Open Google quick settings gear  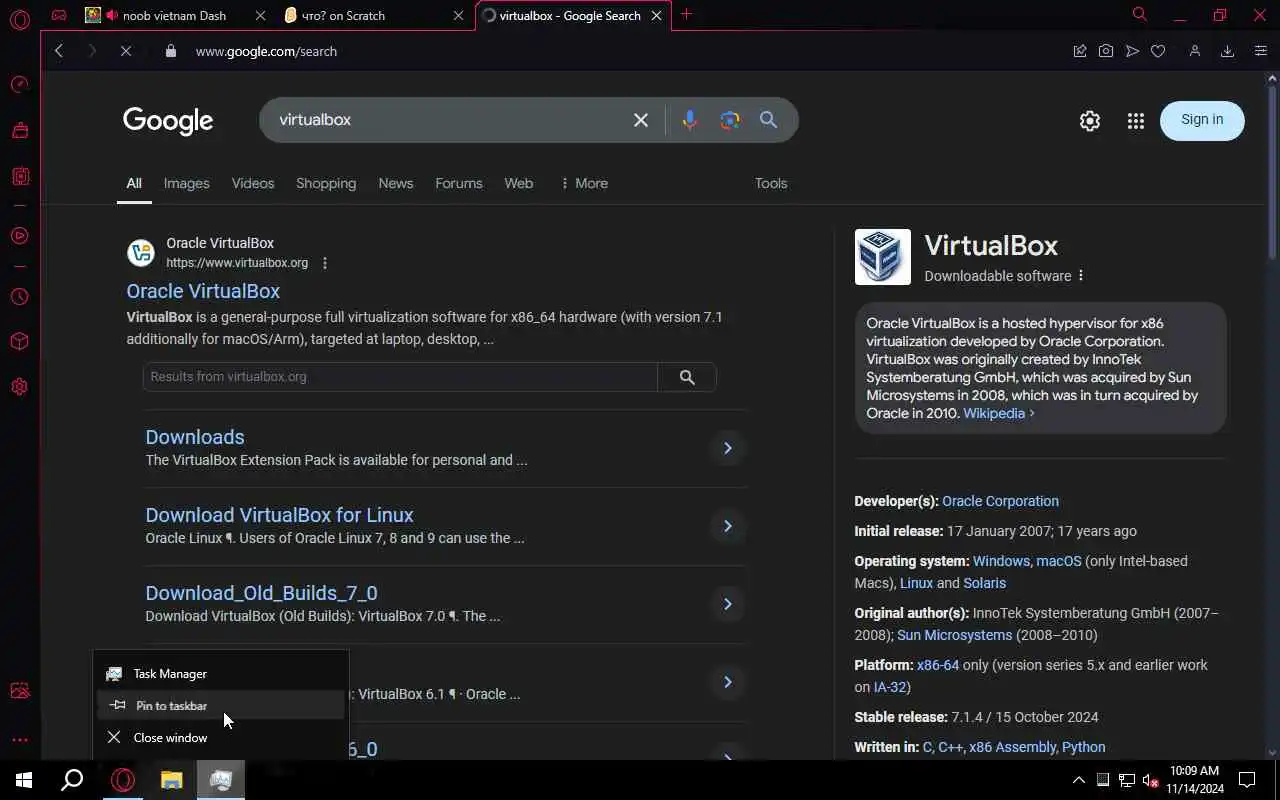(1090, 121)
